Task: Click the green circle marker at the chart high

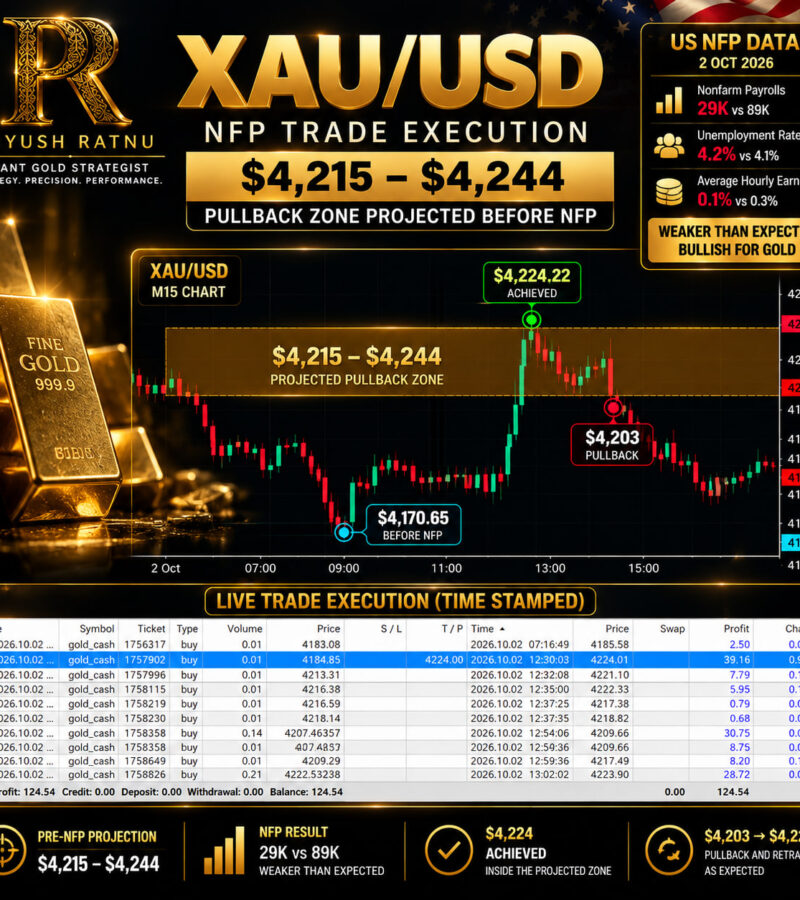Action: [x=531, y=320]
